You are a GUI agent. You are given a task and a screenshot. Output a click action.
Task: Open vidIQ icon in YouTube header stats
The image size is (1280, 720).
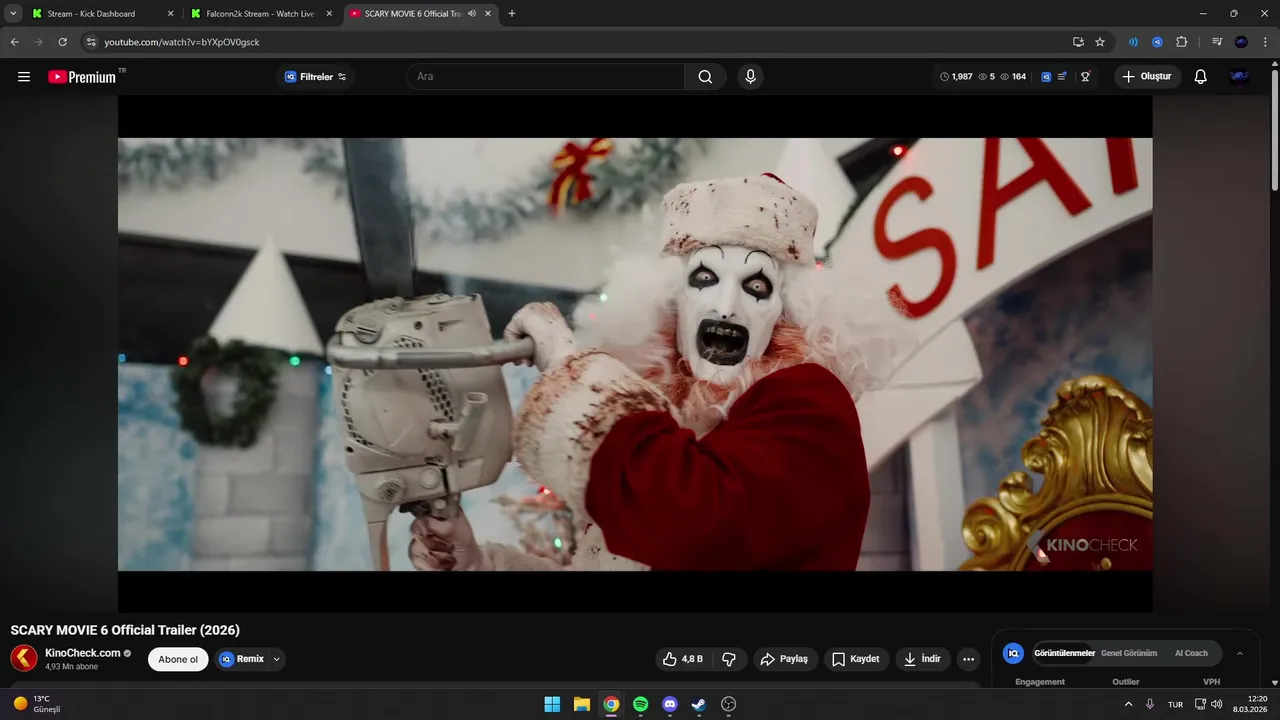[x=1046, y=77]
